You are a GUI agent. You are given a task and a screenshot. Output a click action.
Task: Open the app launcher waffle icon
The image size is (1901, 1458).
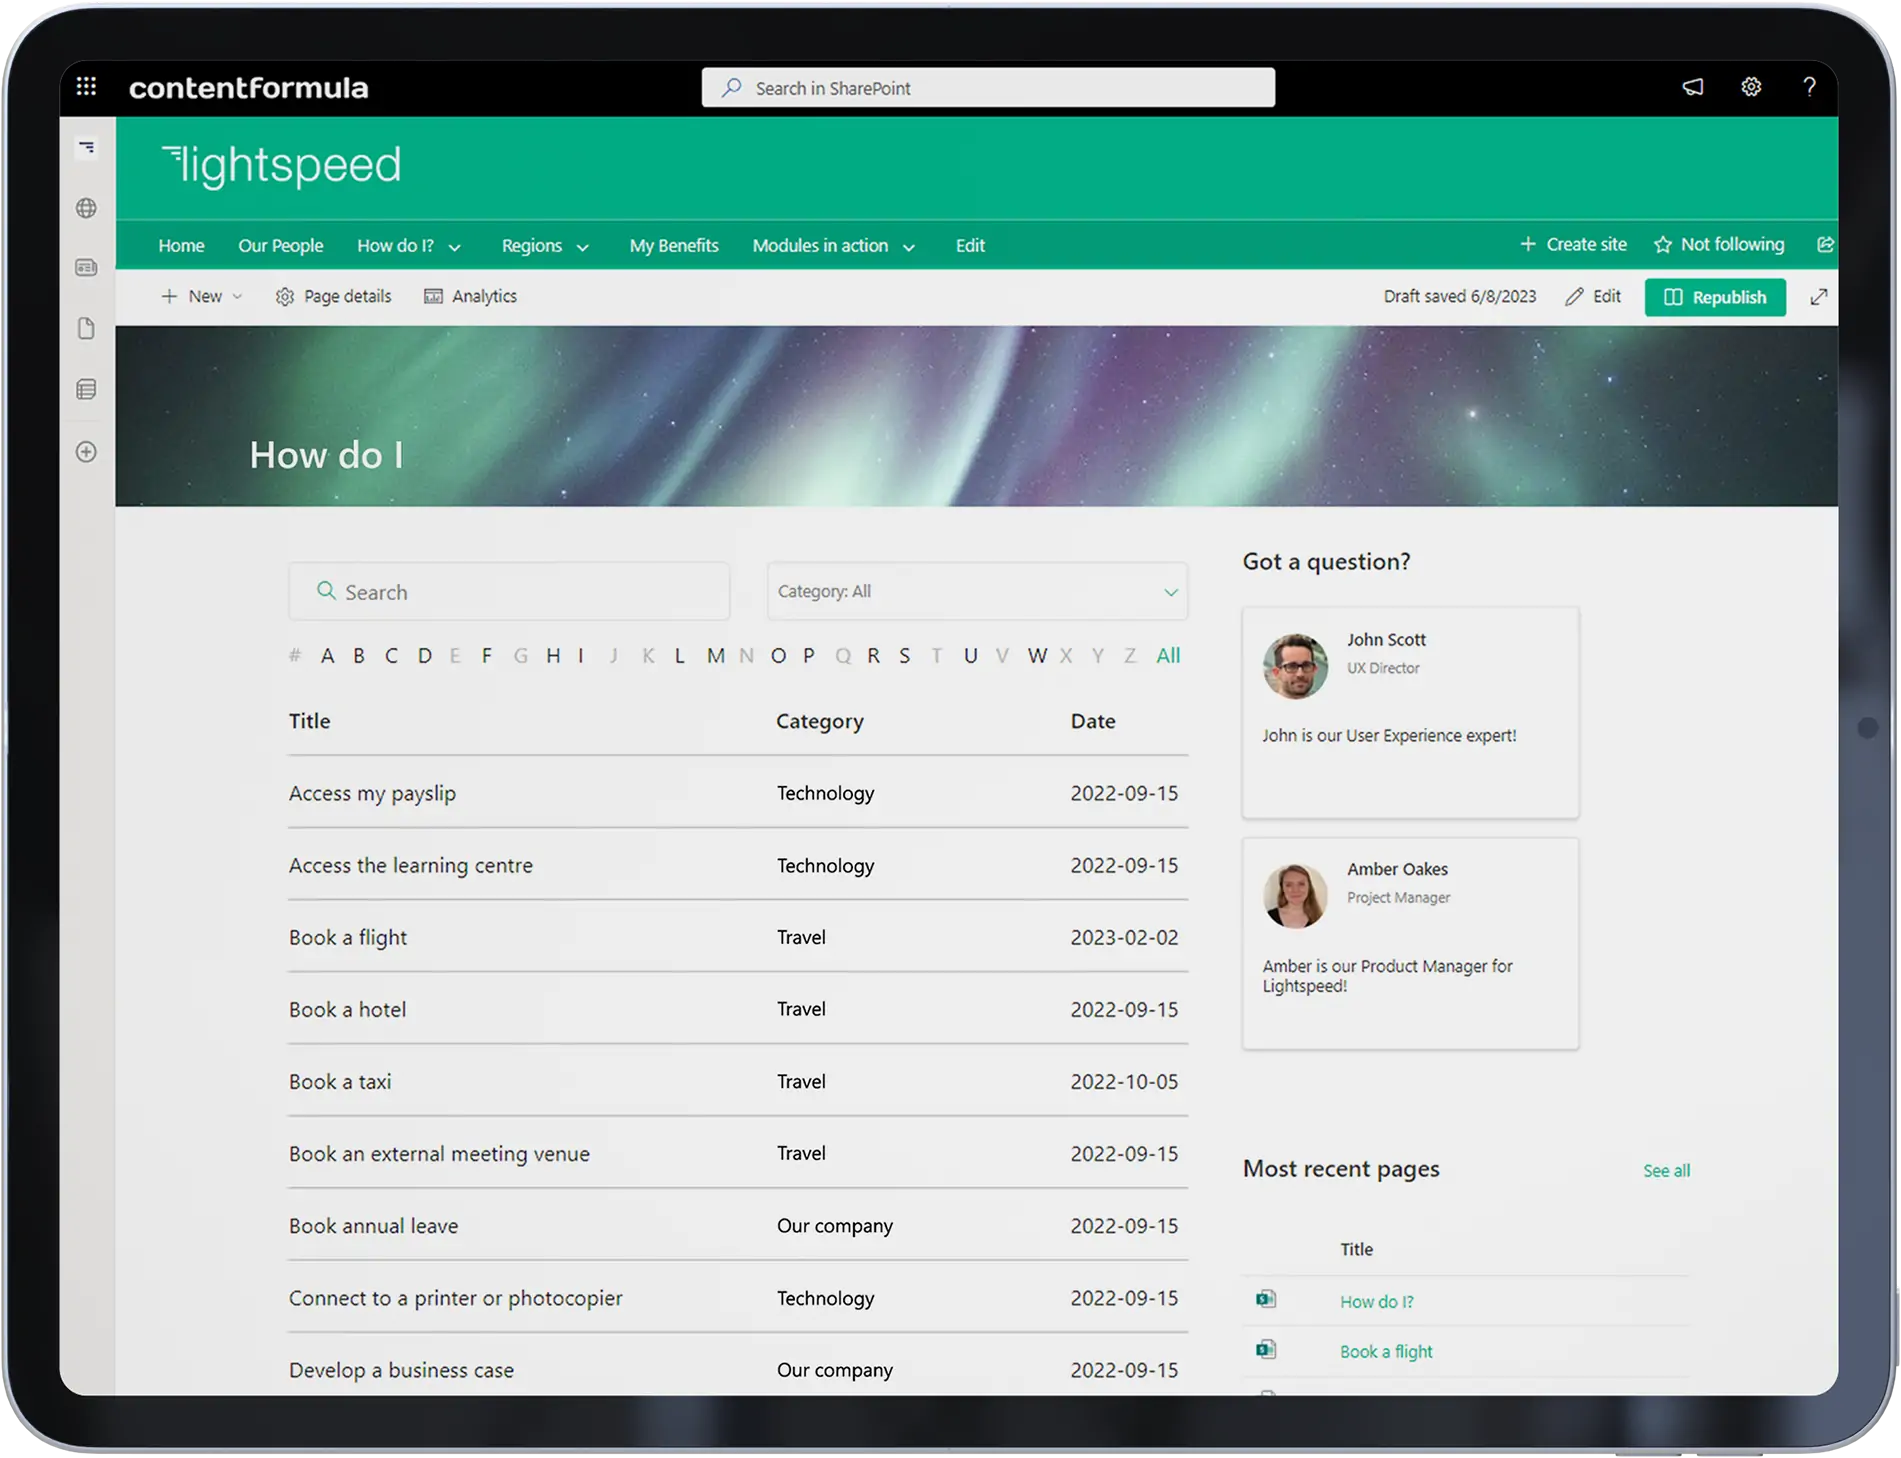(x=87, y=87)
